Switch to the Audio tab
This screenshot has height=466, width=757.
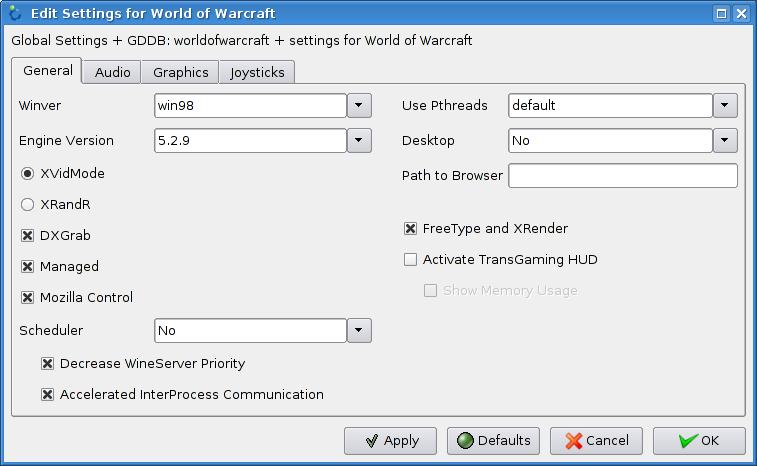point(112,72)
